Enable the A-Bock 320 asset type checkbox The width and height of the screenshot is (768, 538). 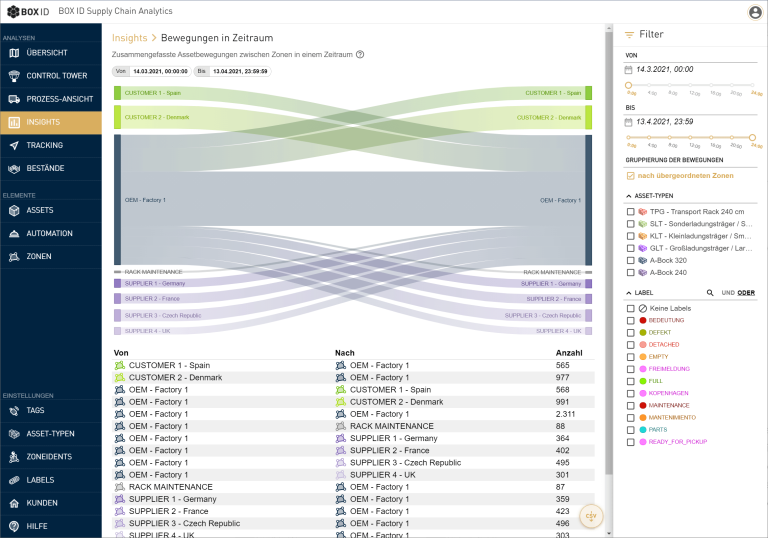click(630, 260)
